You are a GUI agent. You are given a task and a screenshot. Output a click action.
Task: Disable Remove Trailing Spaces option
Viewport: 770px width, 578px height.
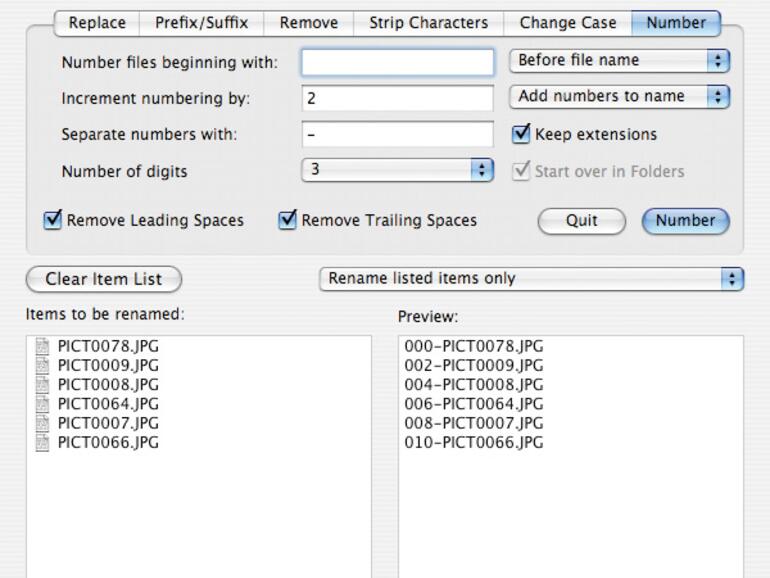(288, 220)
